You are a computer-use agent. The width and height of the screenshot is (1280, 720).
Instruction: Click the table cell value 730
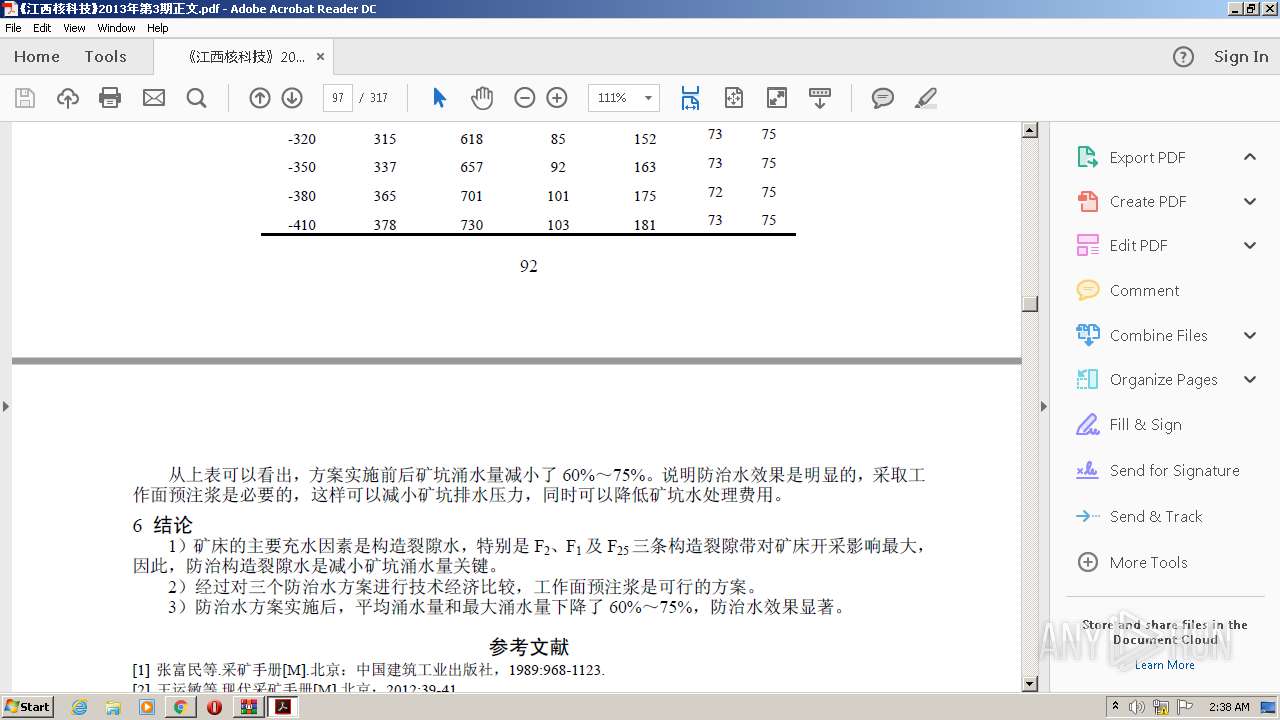(x=472, y=225)
